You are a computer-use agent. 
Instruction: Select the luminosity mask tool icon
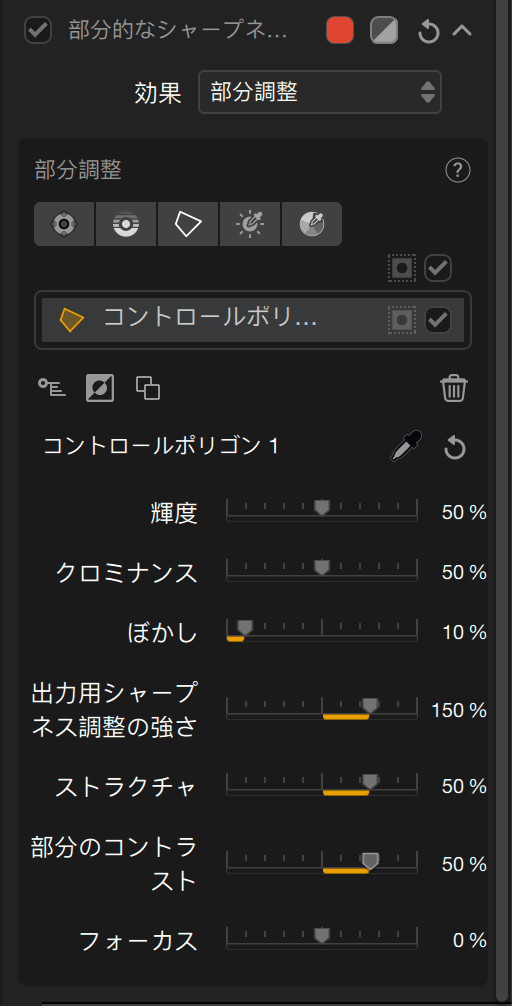250,225
